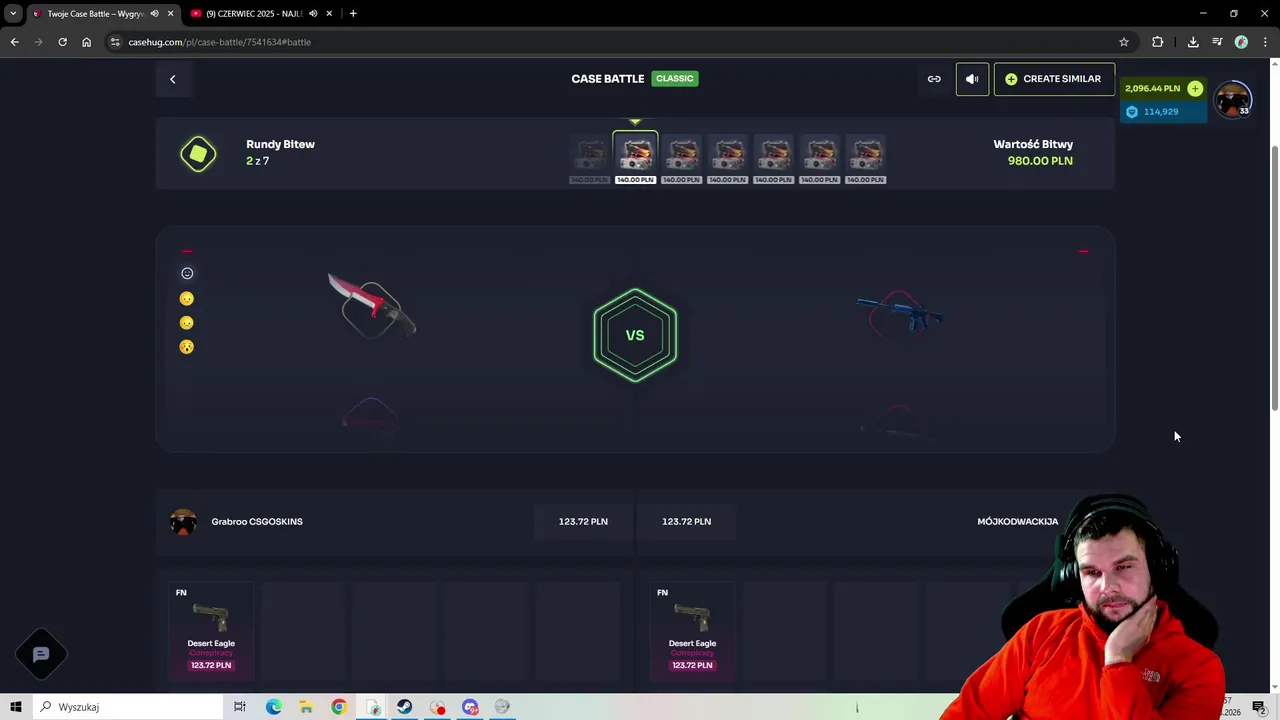Click the Wyszukaj taskbar search box
The image size is (1280, 720).
coord(128,707)
